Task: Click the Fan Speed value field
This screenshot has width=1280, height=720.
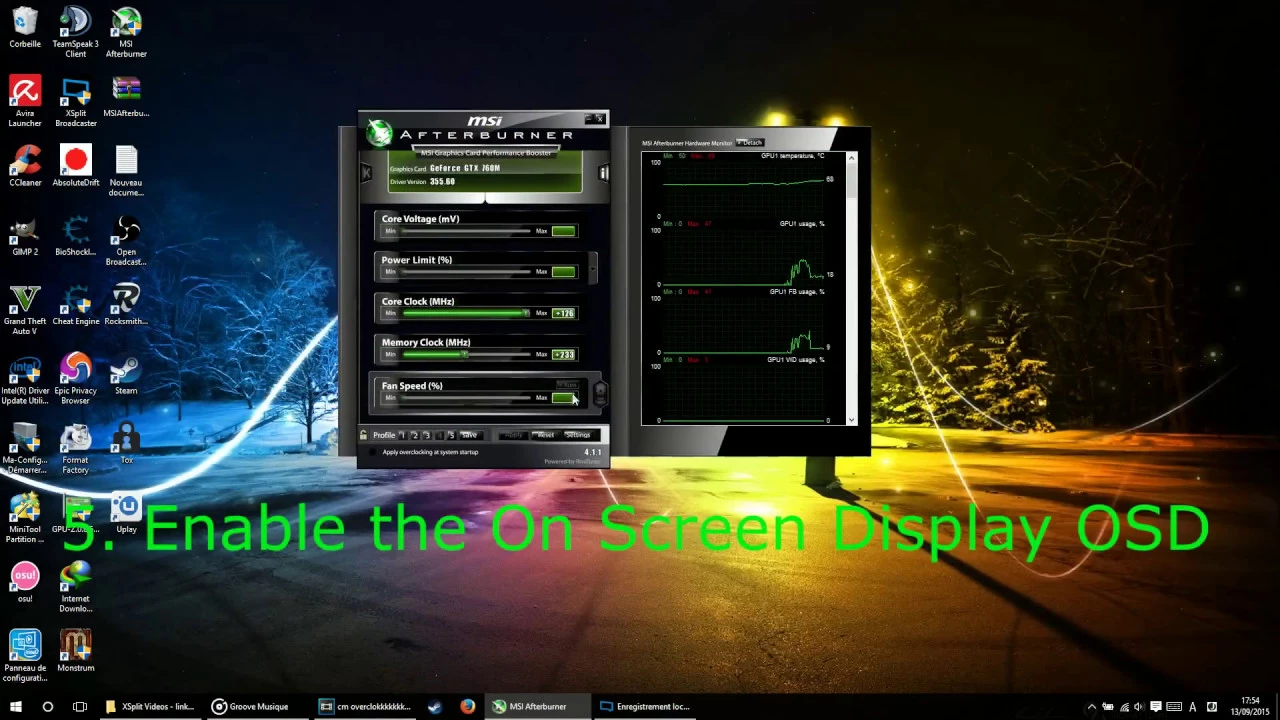Action: click(x=563, y=397)
